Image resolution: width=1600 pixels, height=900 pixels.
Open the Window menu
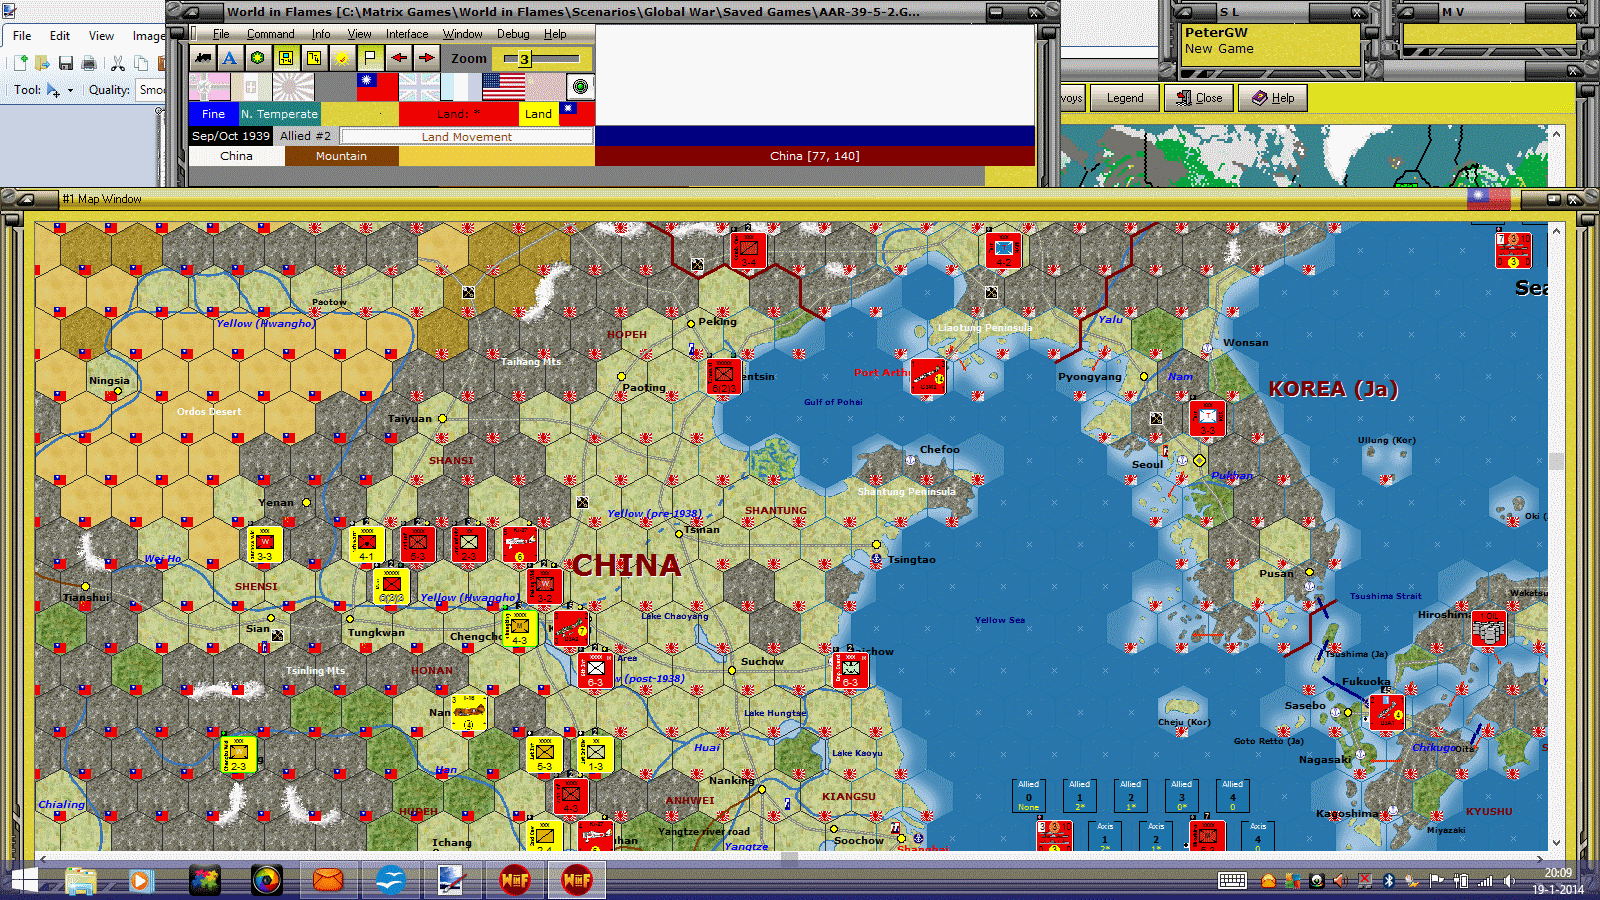coord(463,34)
